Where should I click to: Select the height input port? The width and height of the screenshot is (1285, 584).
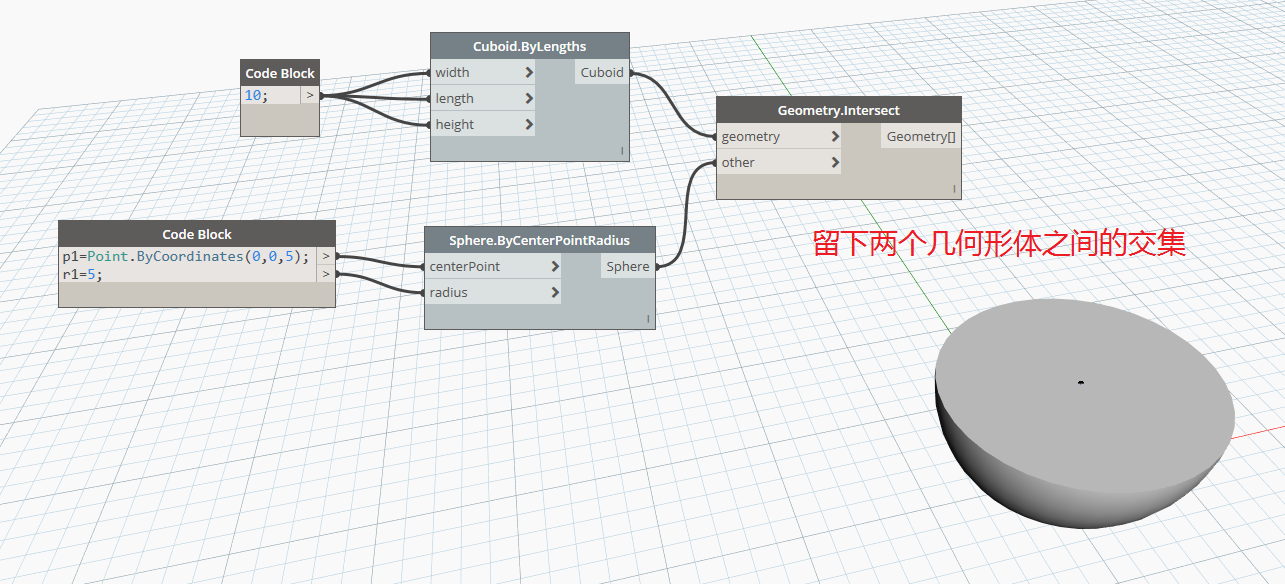(483, 125)
